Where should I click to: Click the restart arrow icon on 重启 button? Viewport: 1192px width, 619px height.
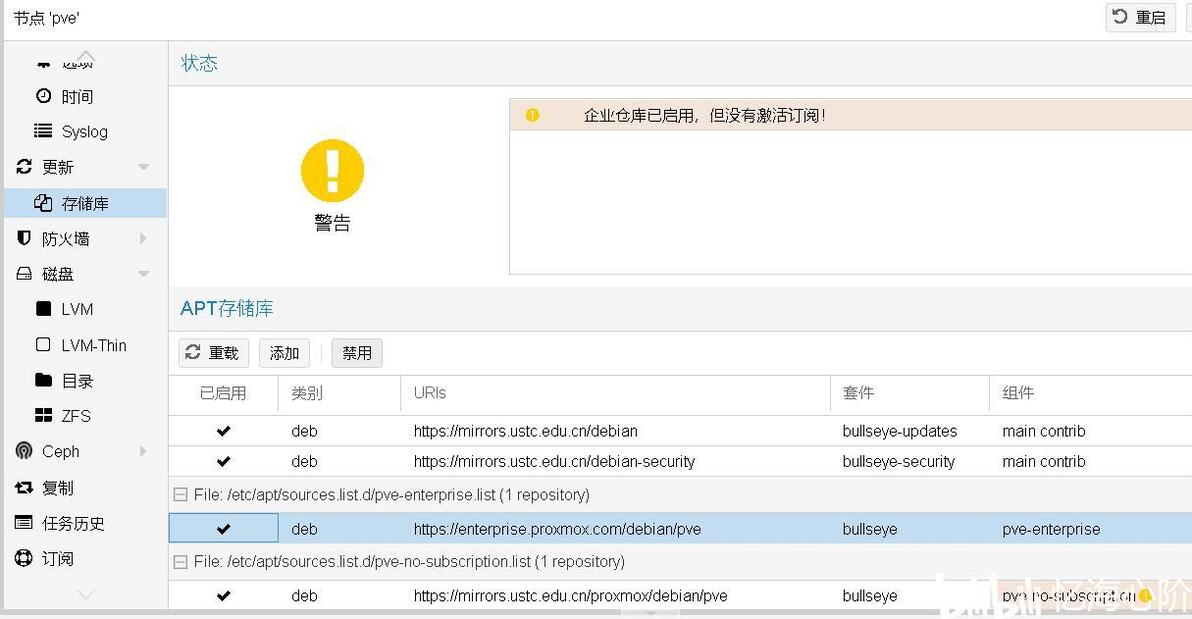point(1120,16)
